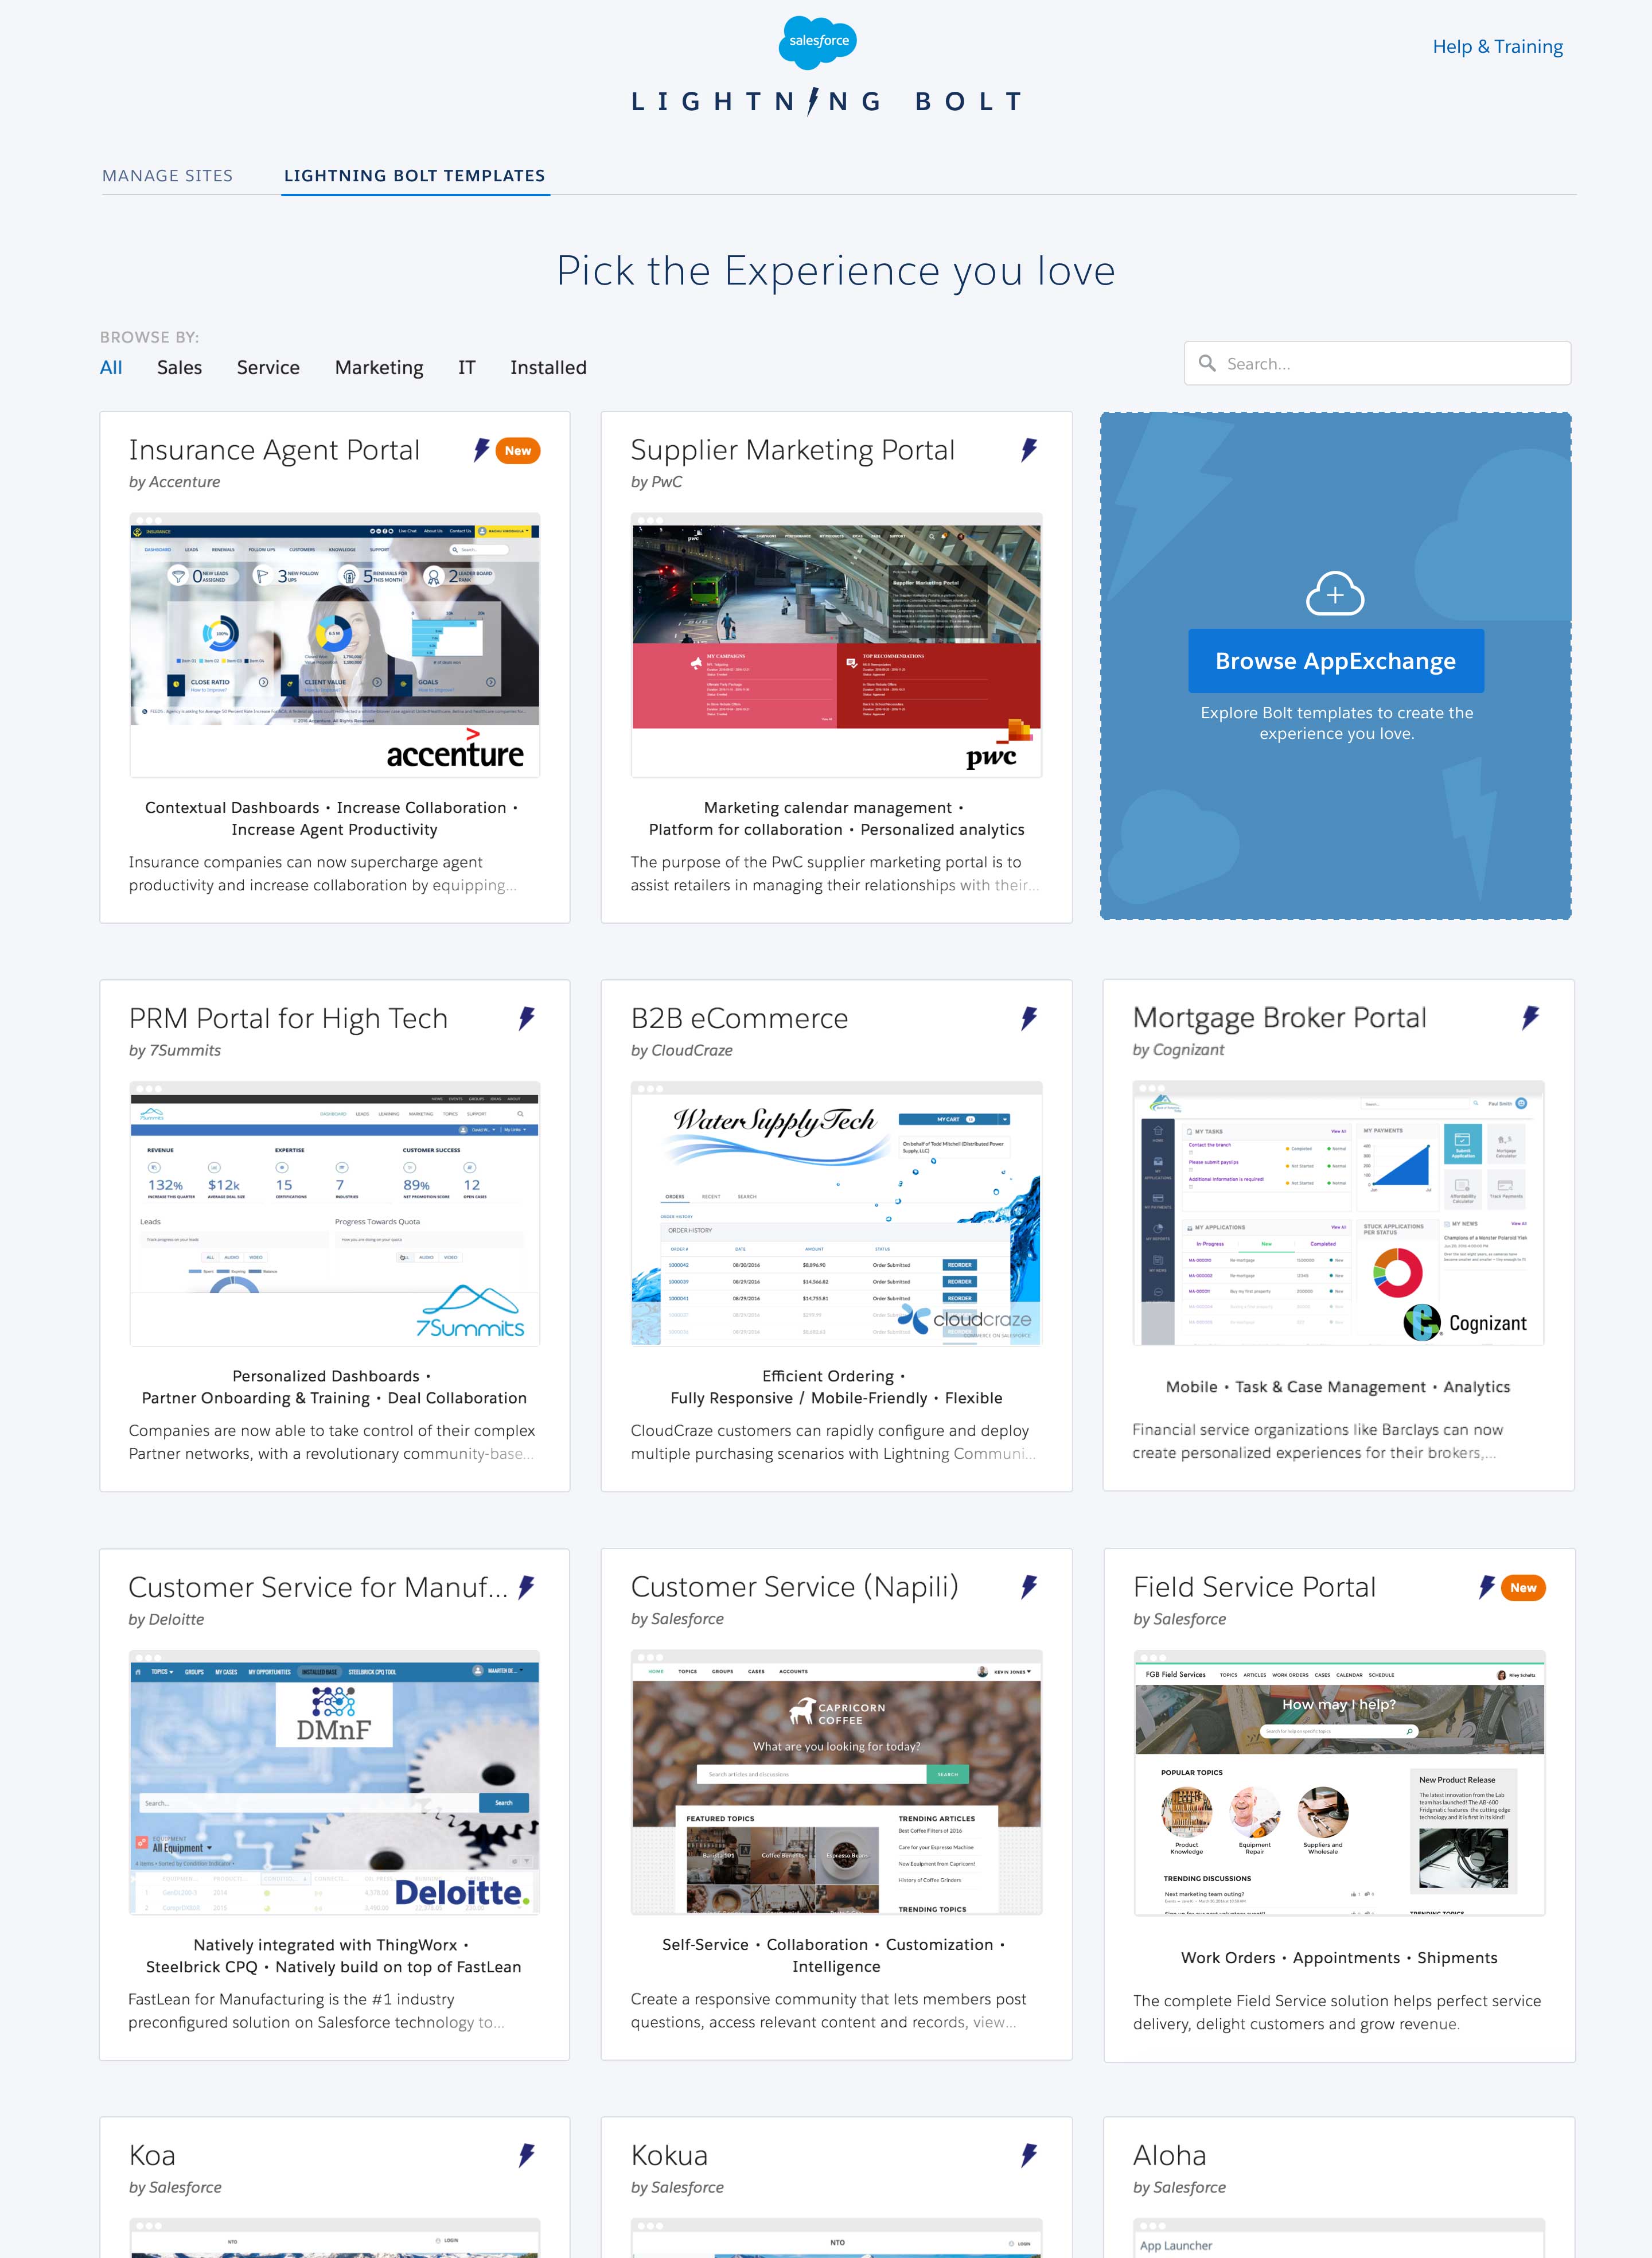Open Aloha template title

(1169, 2155)
